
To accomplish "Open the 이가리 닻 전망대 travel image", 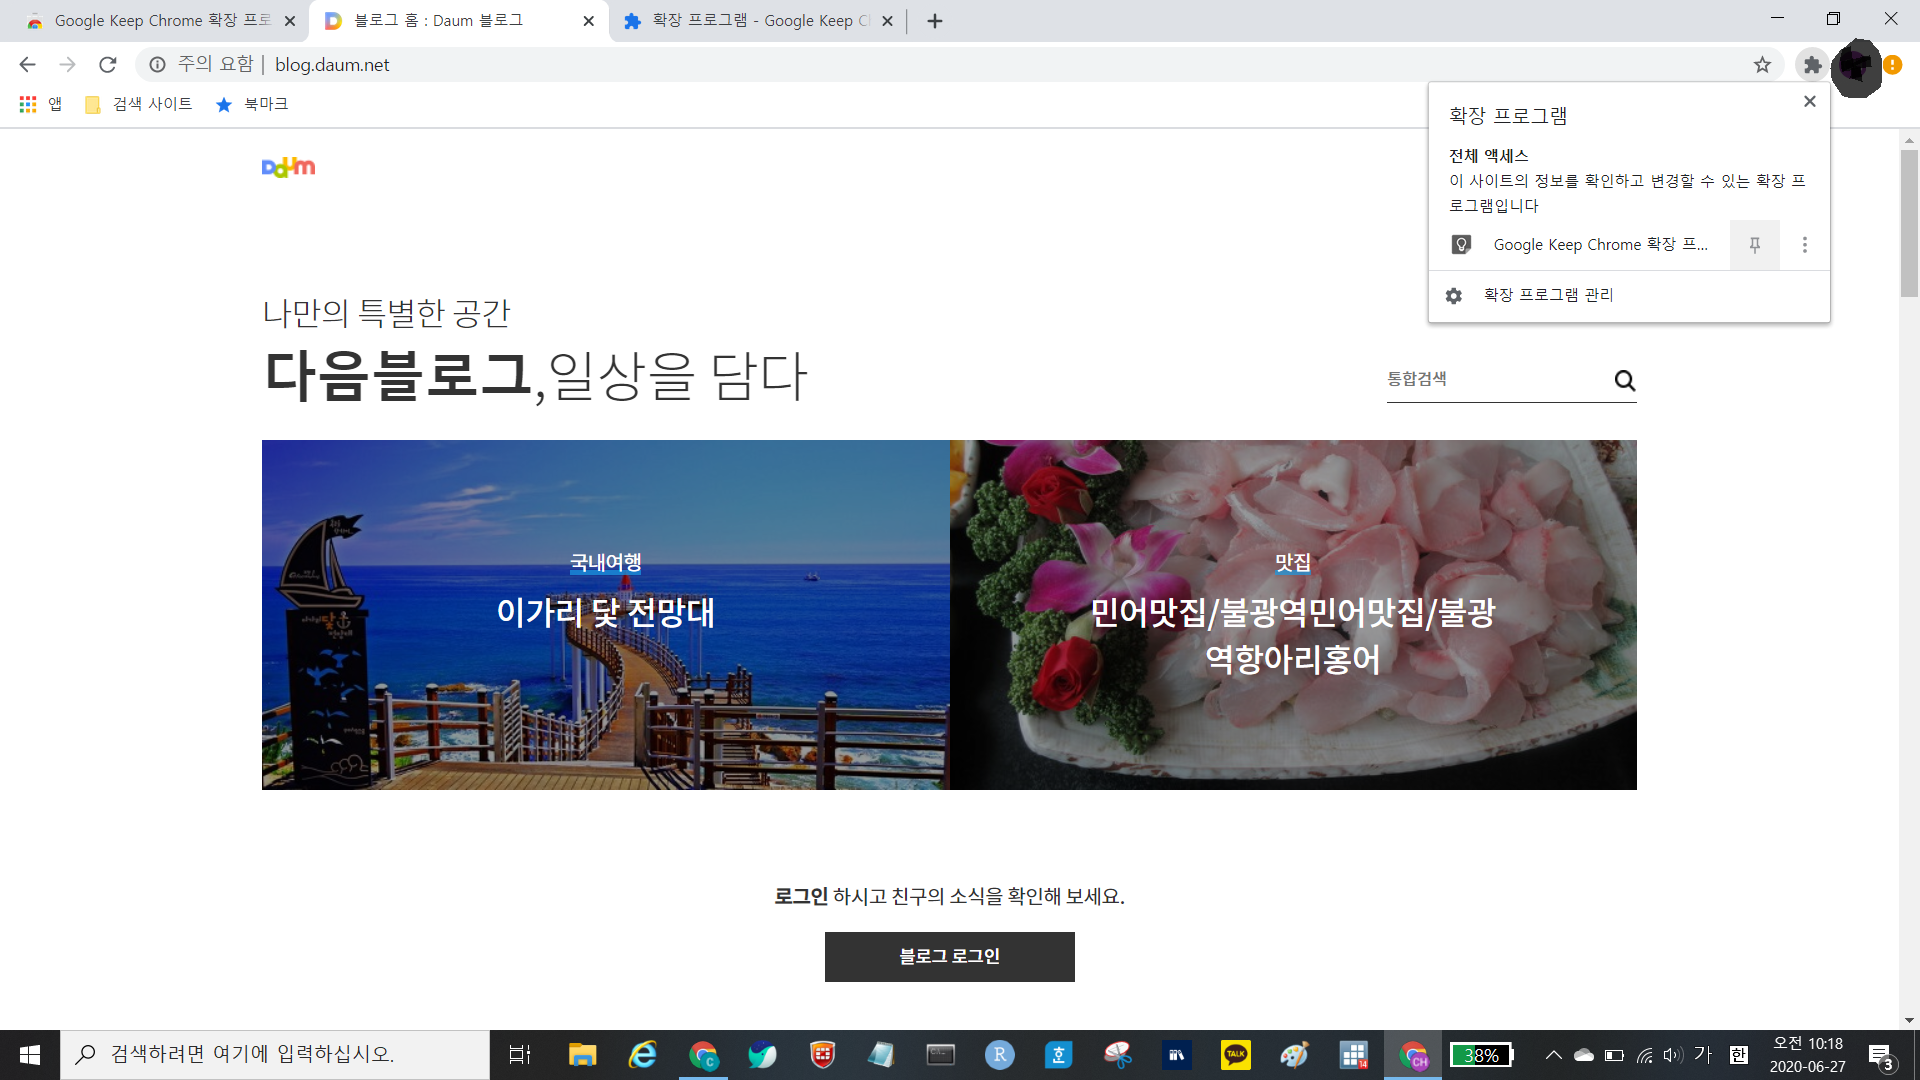I will 605,614.
